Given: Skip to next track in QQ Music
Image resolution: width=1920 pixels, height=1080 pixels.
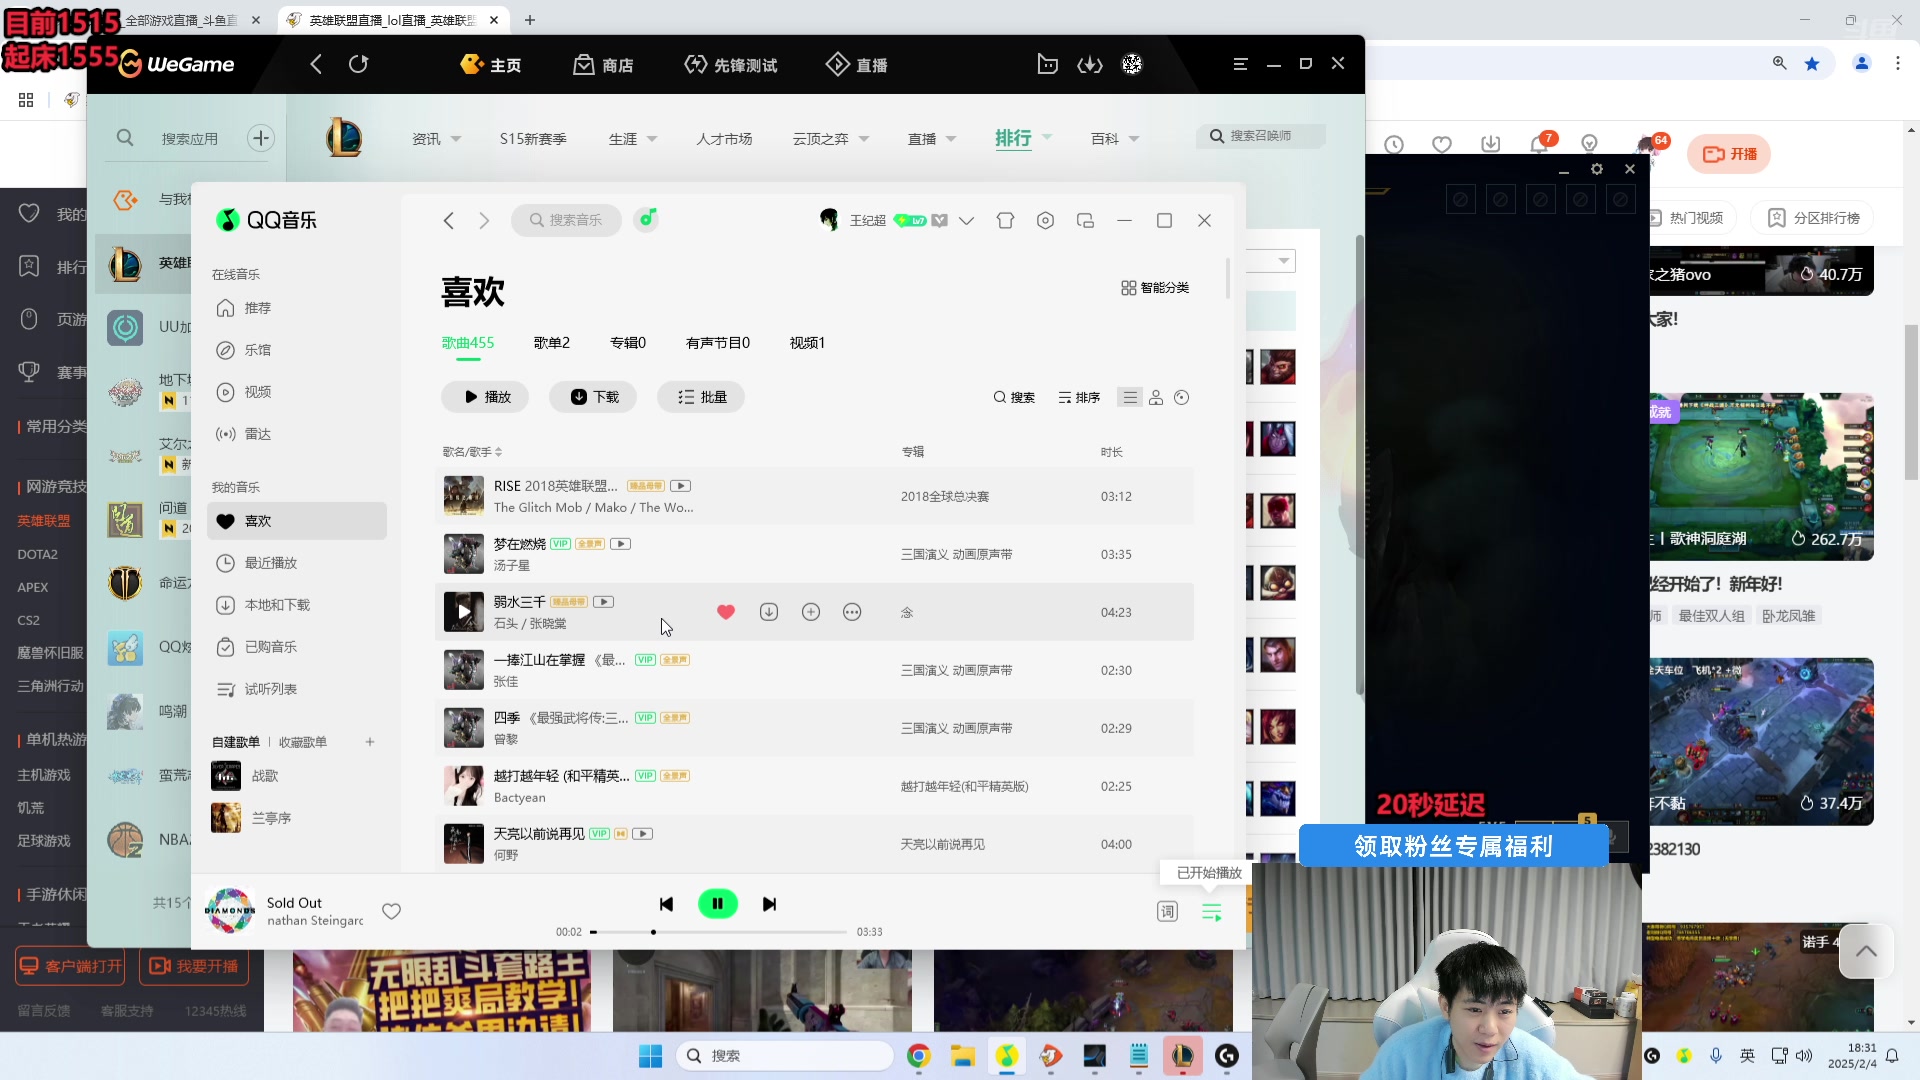Looking at the screenshot, I should (769, 904).
